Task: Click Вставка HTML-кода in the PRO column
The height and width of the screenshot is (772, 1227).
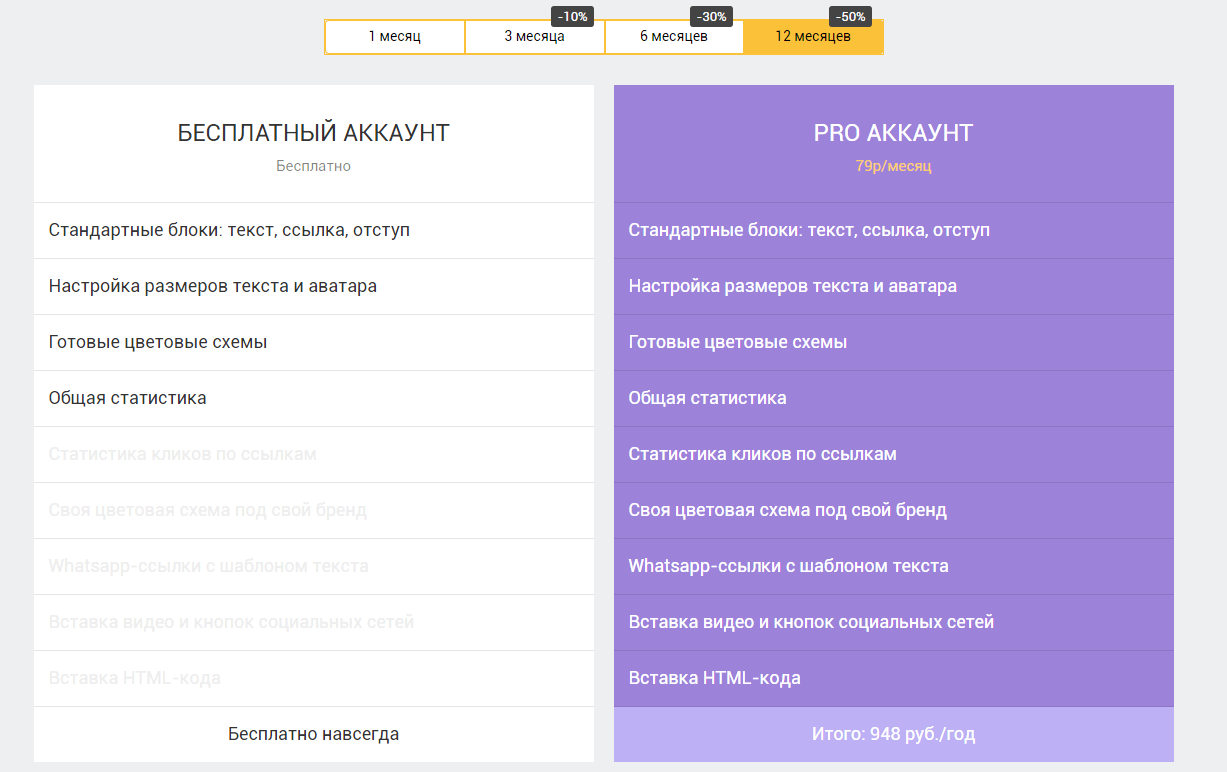Action: click(x=714, y=678)
